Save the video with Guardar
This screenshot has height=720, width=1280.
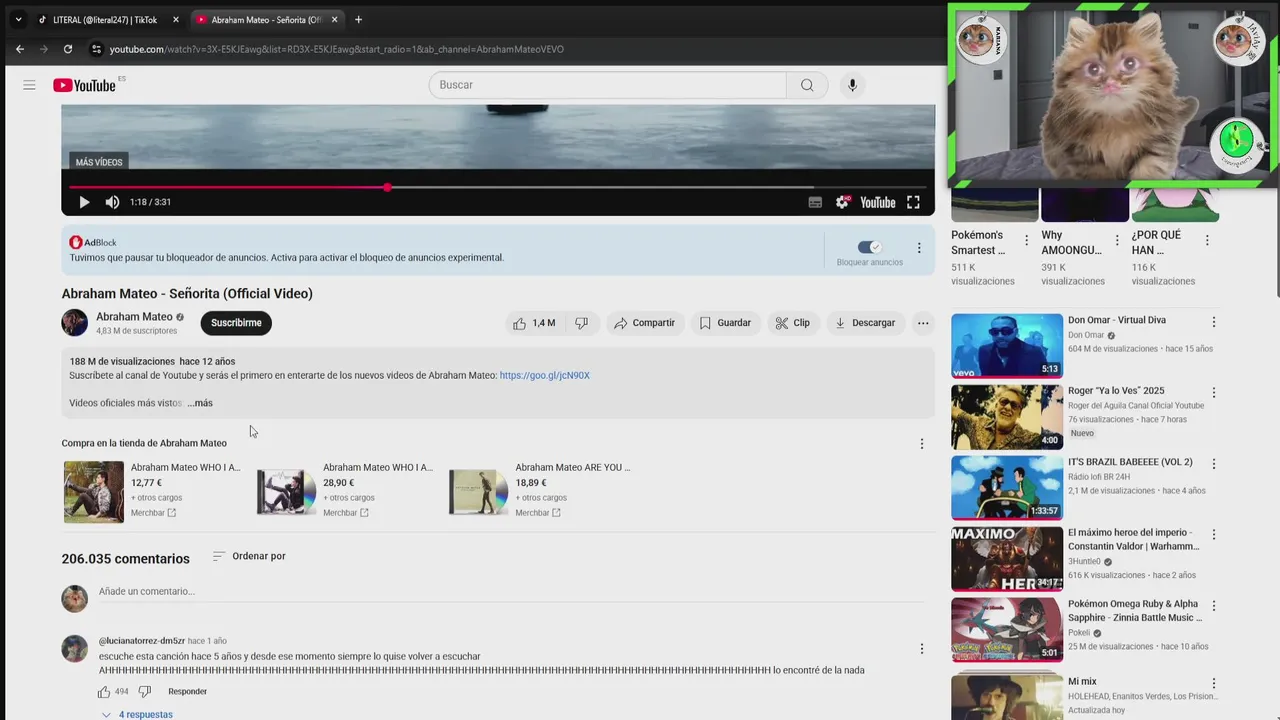[x=725, y=323]
